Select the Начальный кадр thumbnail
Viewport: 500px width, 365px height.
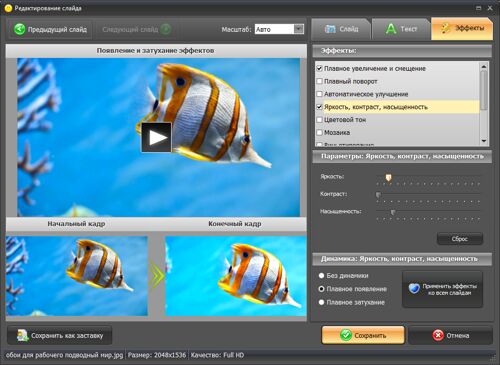point(77,276)
